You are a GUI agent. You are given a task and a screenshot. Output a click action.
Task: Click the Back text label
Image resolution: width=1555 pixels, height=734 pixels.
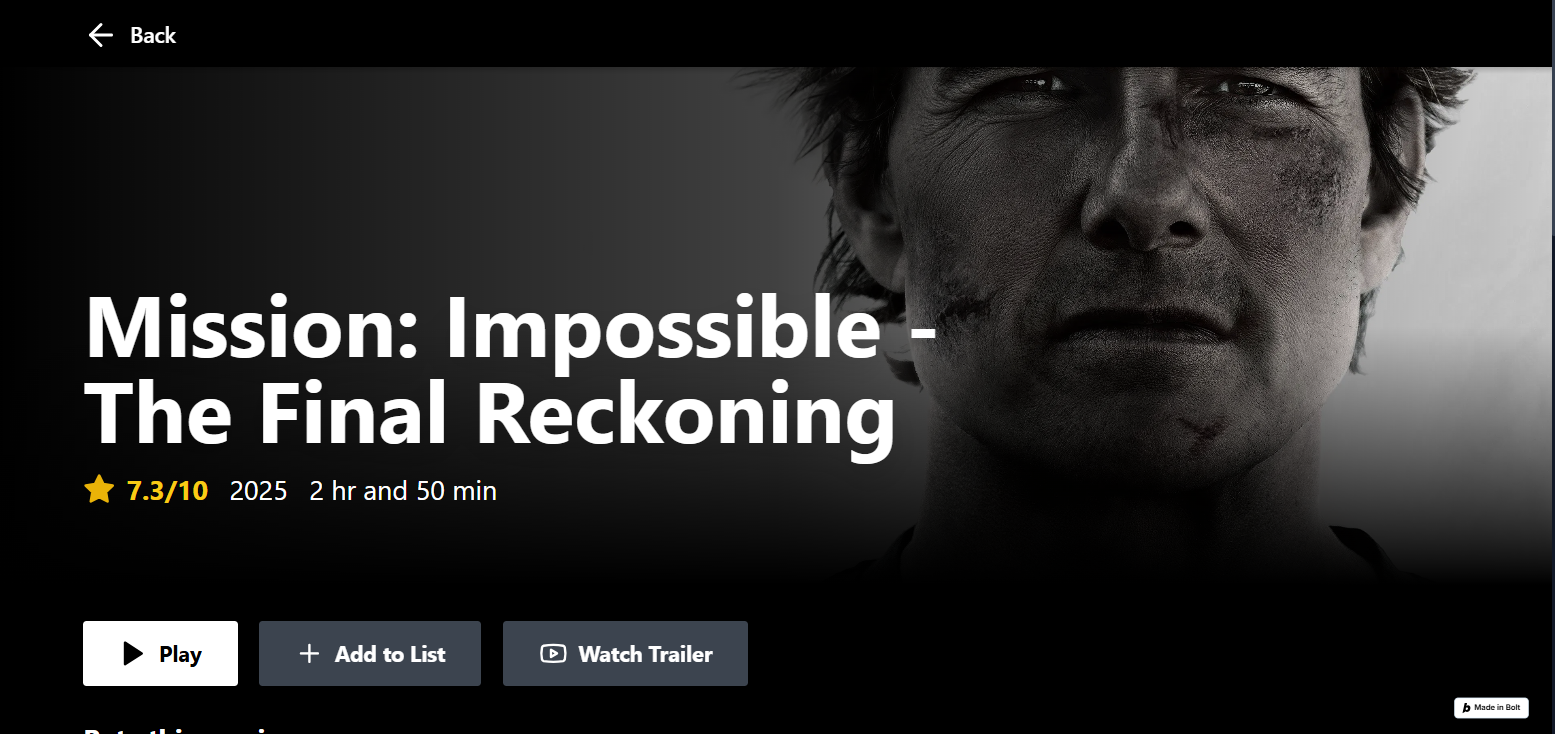[x=153, y=36]
